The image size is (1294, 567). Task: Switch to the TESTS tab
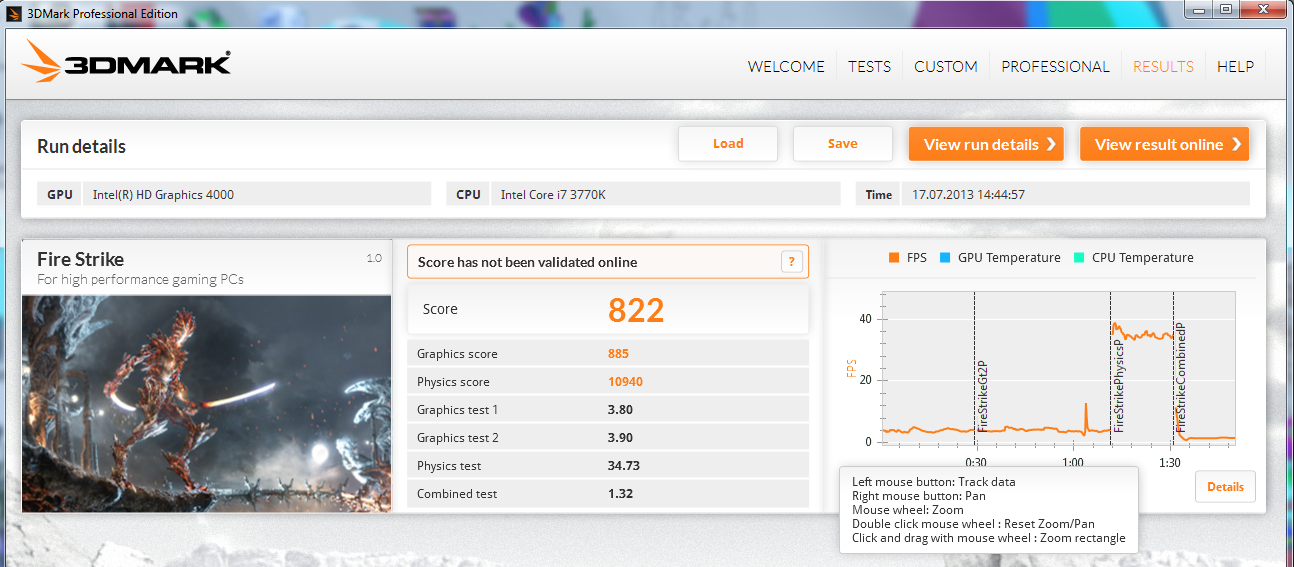coord(869,67)
